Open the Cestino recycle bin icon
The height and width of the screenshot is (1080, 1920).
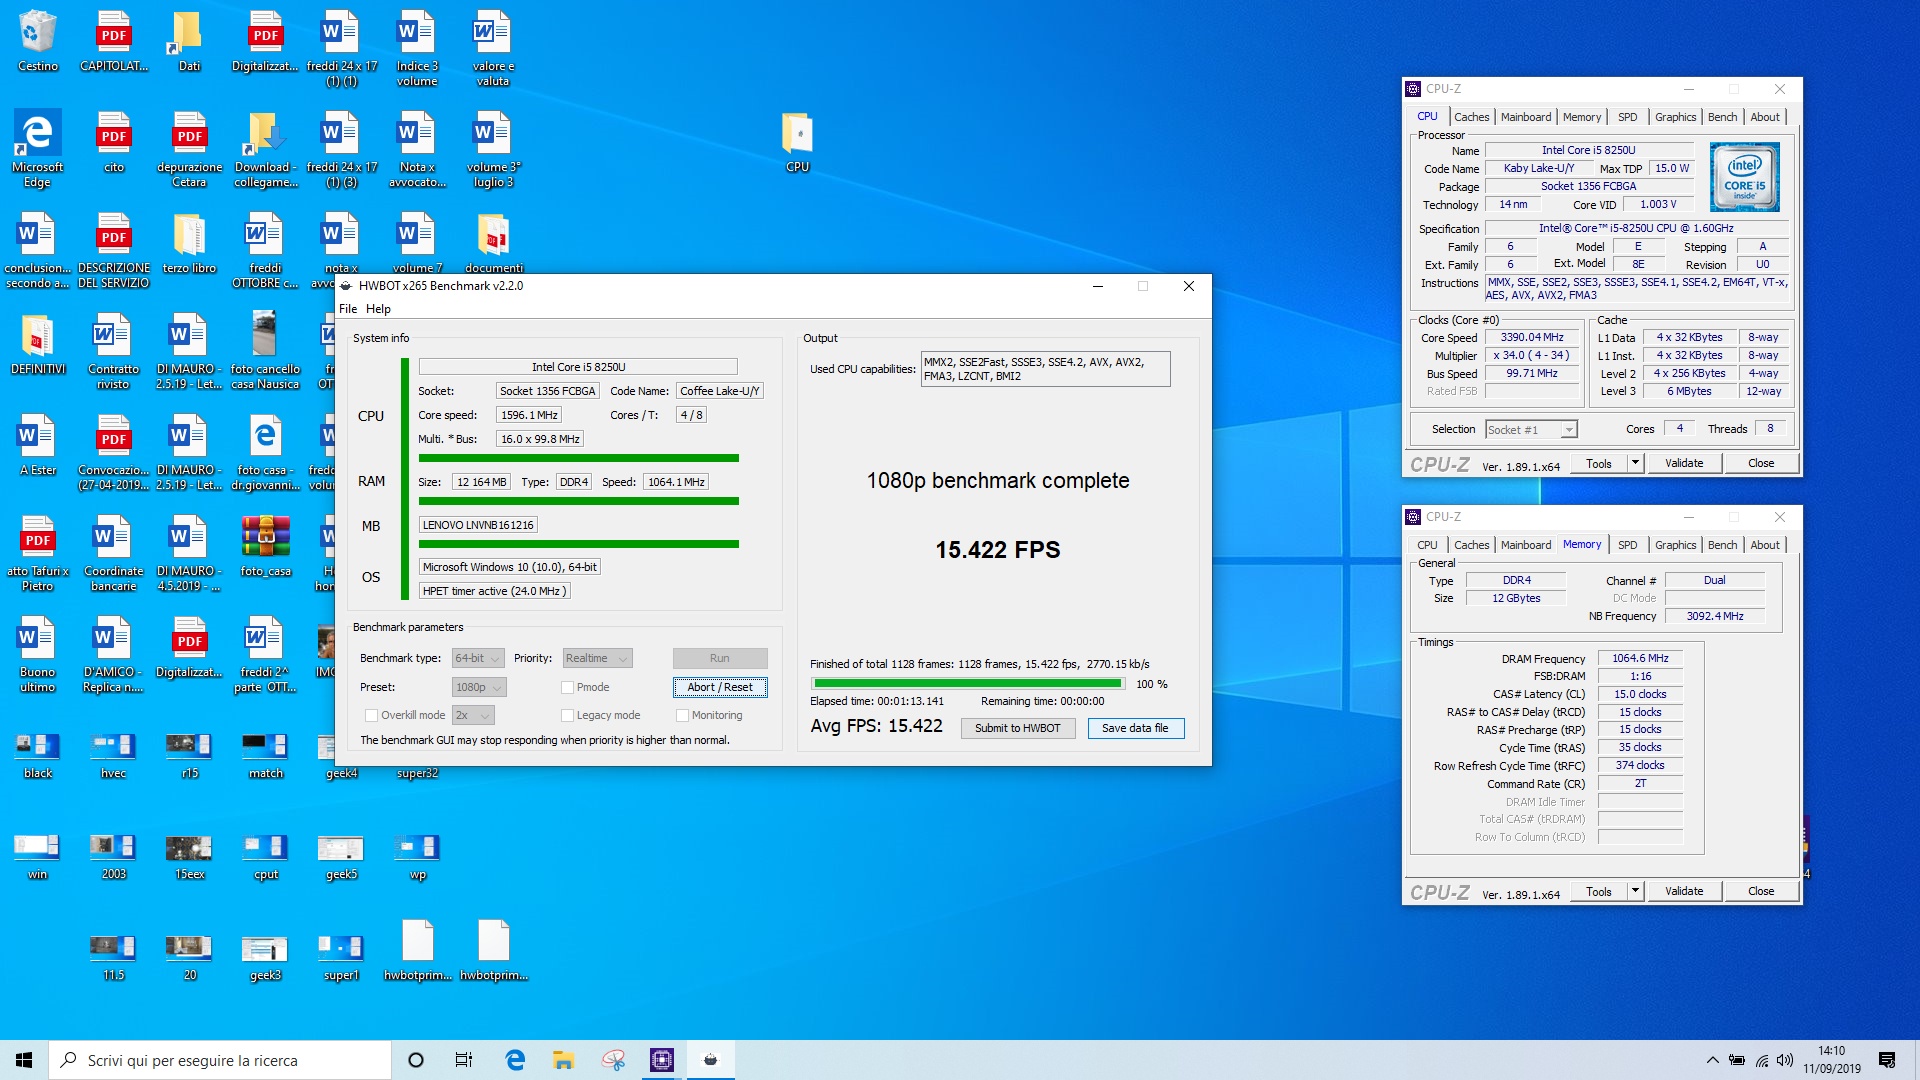pyautogui.click(x=37, y=40)
